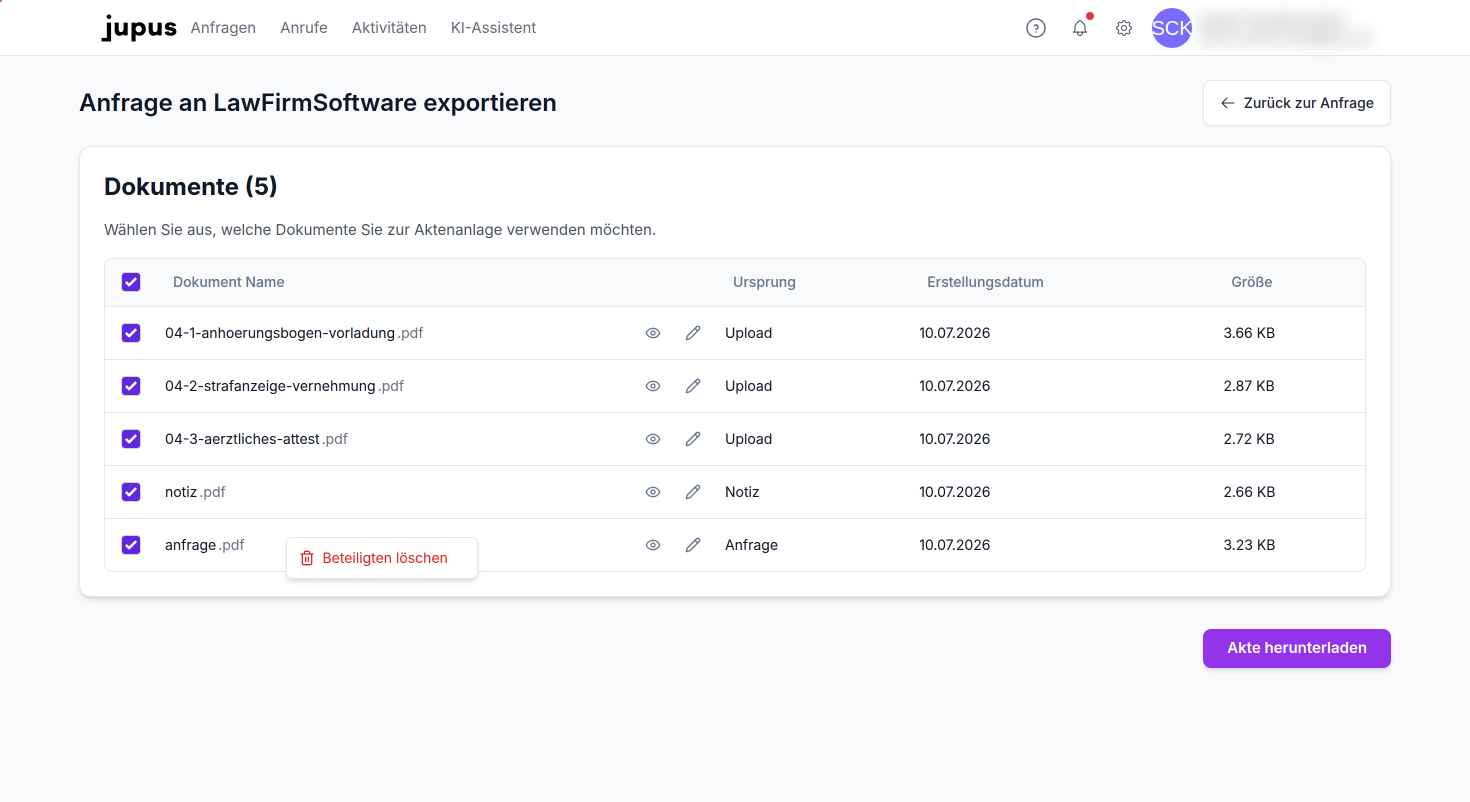
Task: Uncheck 04-2-strafanzeige-vernehmung.pdf checkbox
Action: point(131,386)
